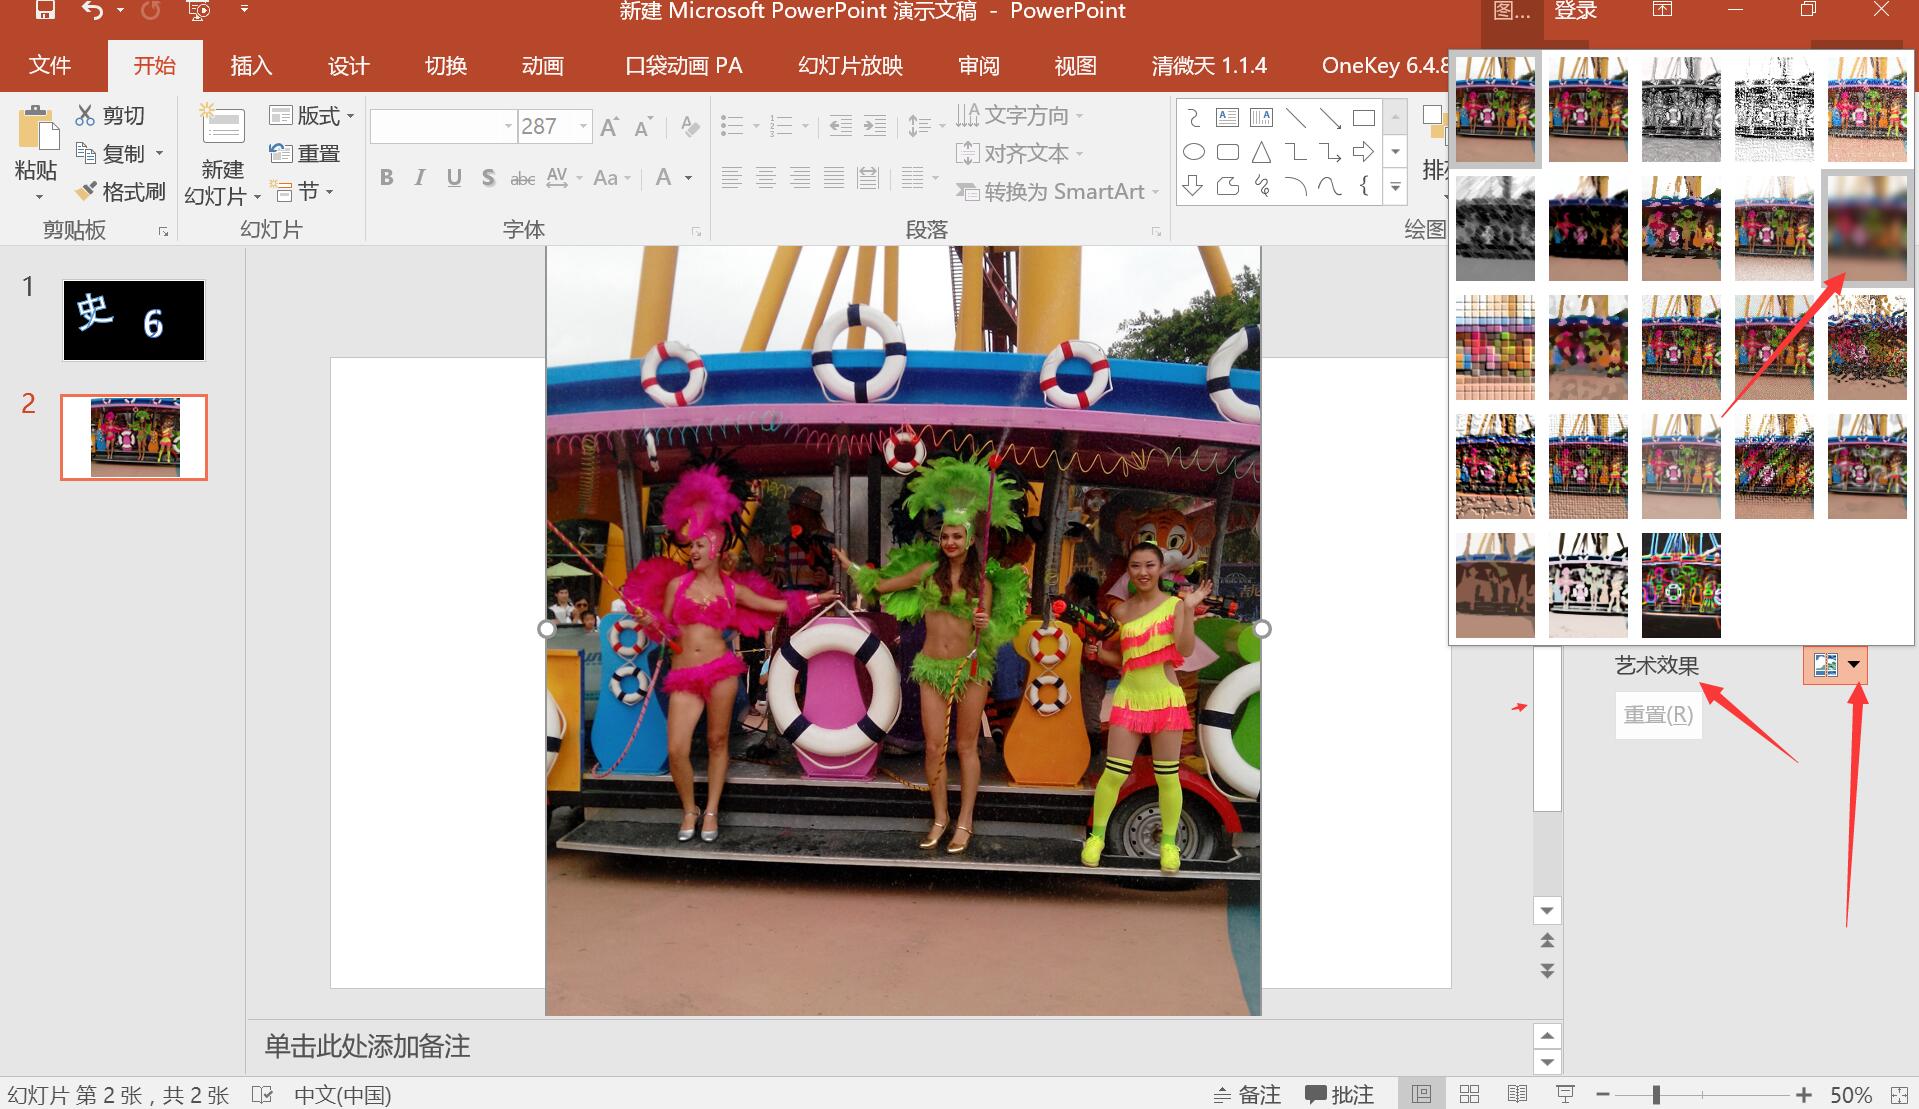The width and height of the screenshot is (1919, 1109).
Task: Apply the Blur (虚化) artistic effect thumbnail
Action: pyautogui.click(x=1867, y=228)
